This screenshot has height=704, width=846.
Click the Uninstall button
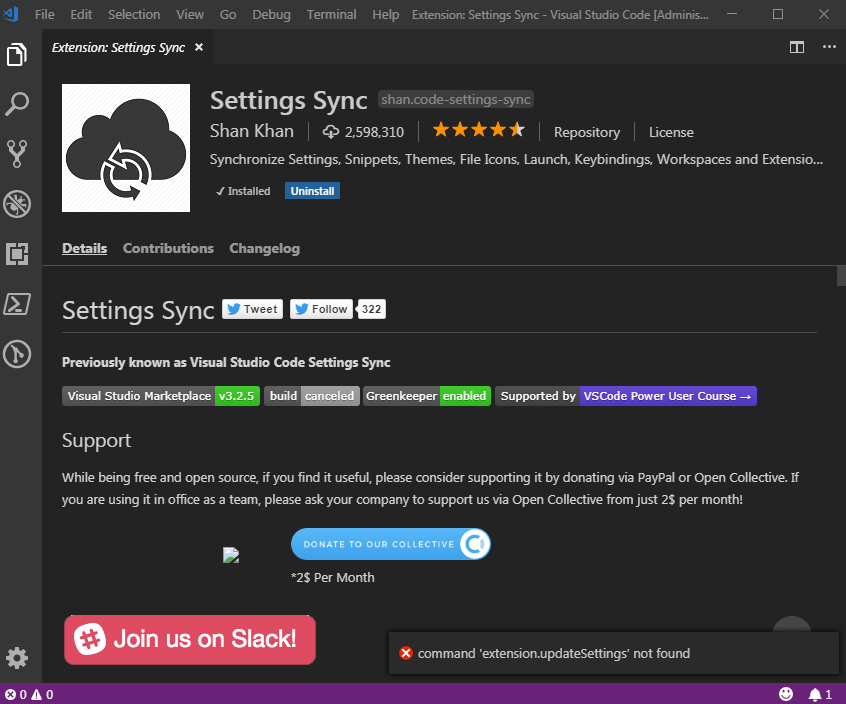coord(312,191)
